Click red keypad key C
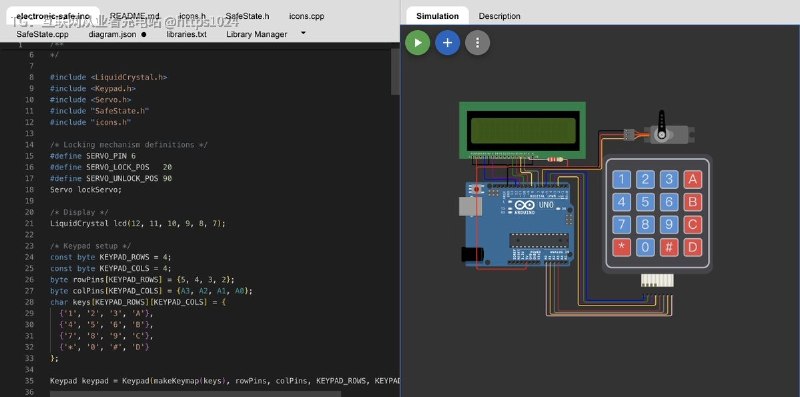The width and height of the screenshot is (800, 397). [692, 225]
